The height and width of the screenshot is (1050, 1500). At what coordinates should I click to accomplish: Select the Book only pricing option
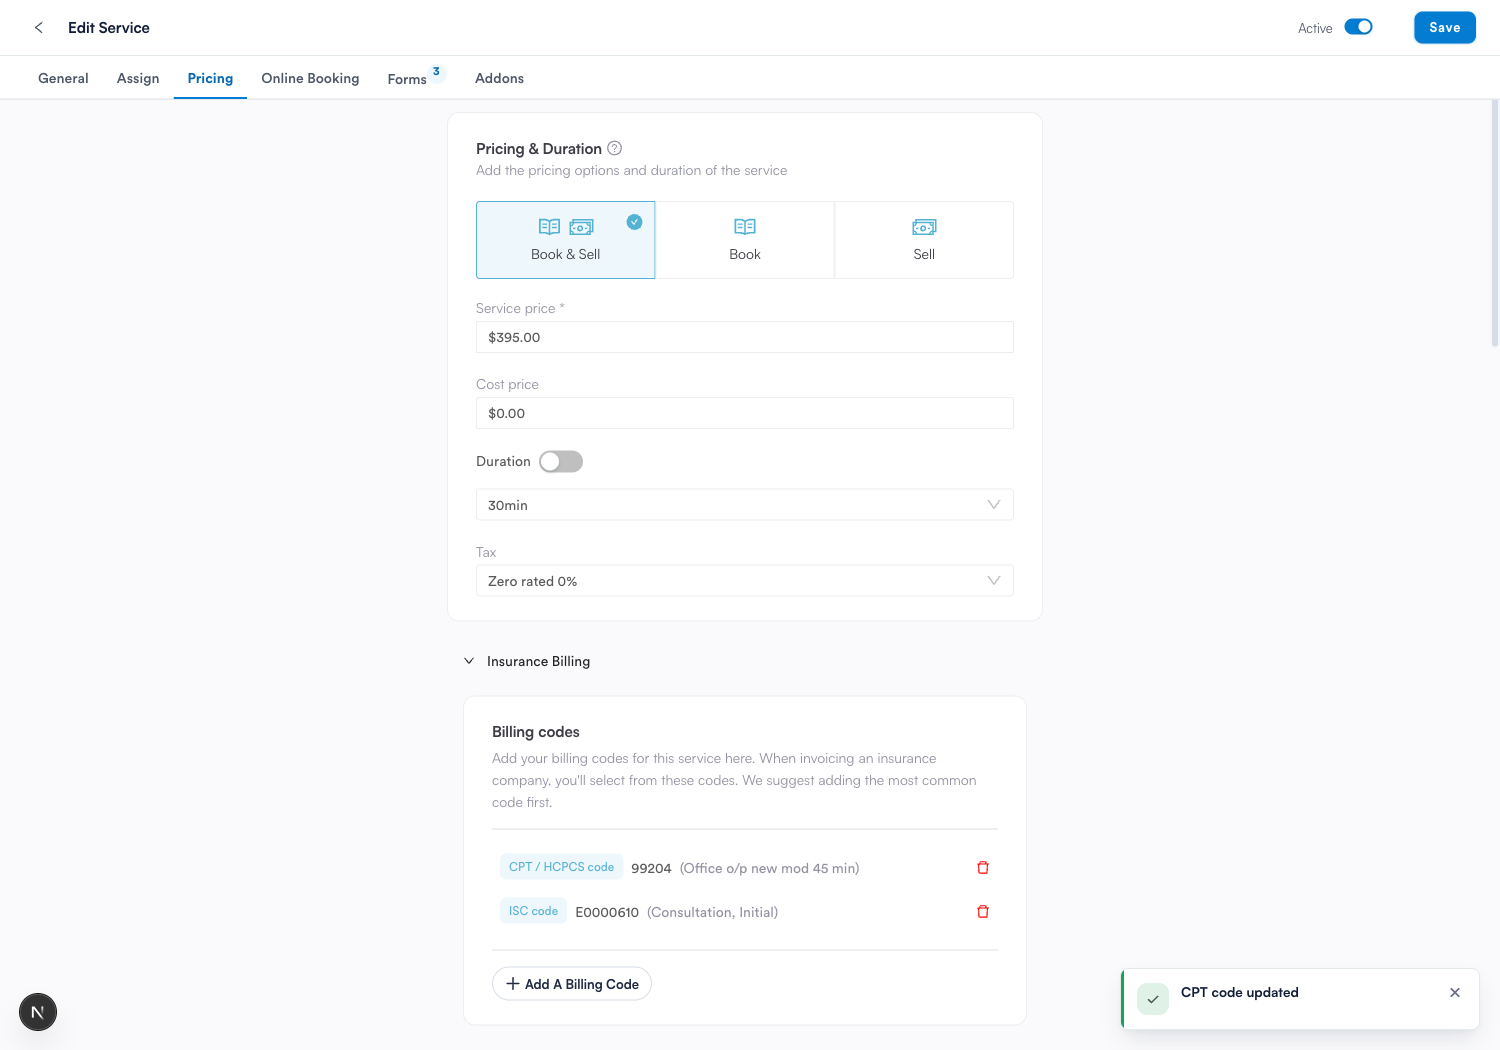pyautogui.click(x=745, y=240)
